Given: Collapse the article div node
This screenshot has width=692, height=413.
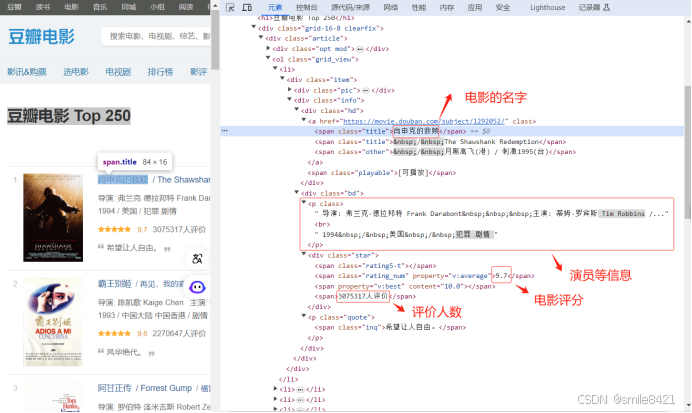Looking at the screenshot, I should (261, 38).
